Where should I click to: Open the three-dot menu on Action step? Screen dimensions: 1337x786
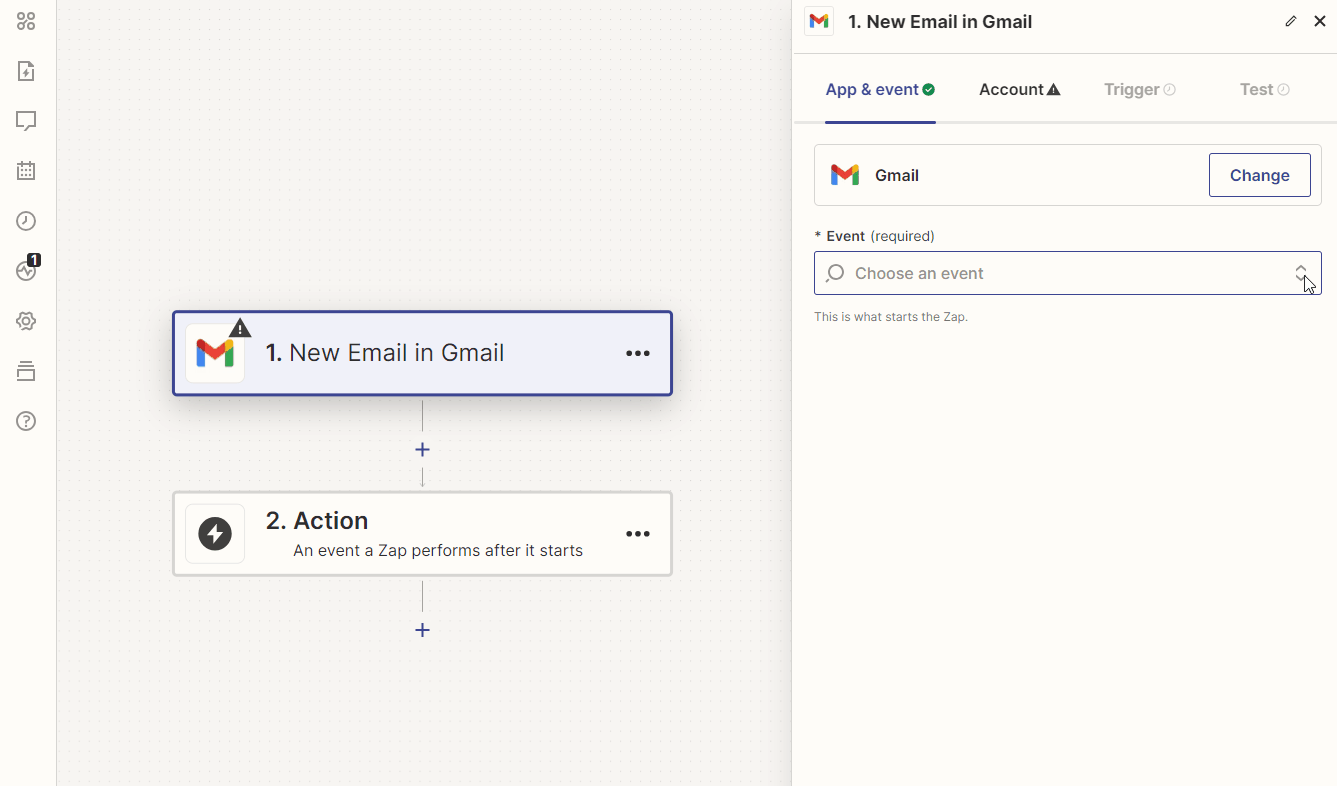[x=638, y=534]
